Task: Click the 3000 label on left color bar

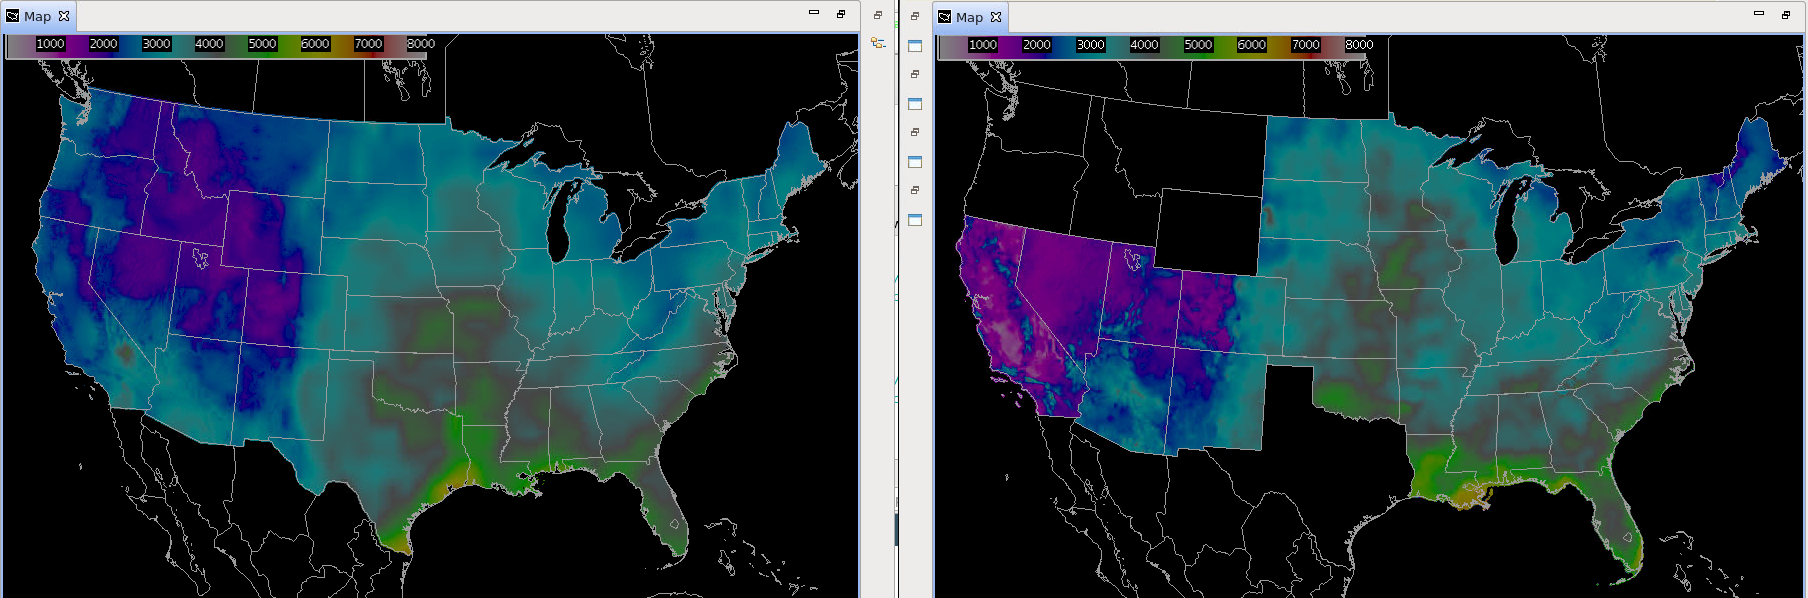Action: point(156,44)
